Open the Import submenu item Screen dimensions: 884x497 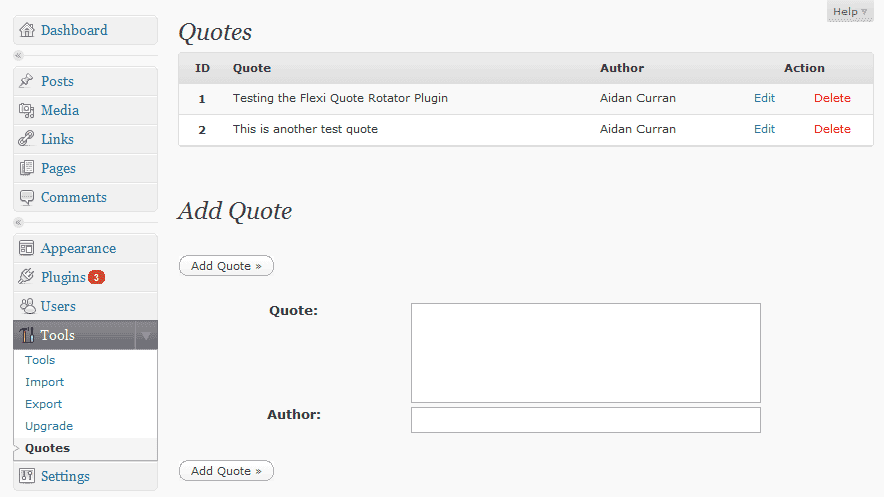point(44,382)
